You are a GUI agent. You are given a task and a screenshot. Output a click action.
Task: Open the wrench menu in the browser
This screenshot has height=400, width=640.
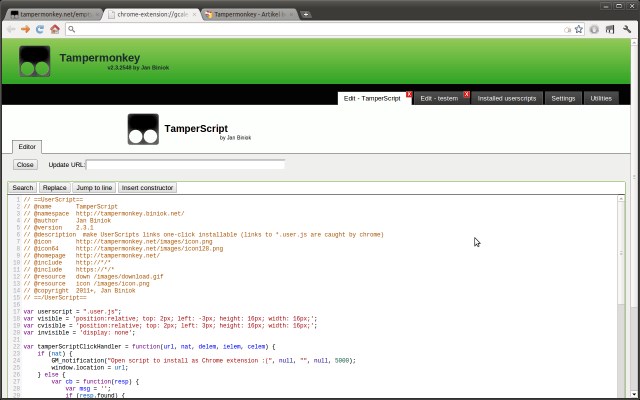(x=627, y=29)
